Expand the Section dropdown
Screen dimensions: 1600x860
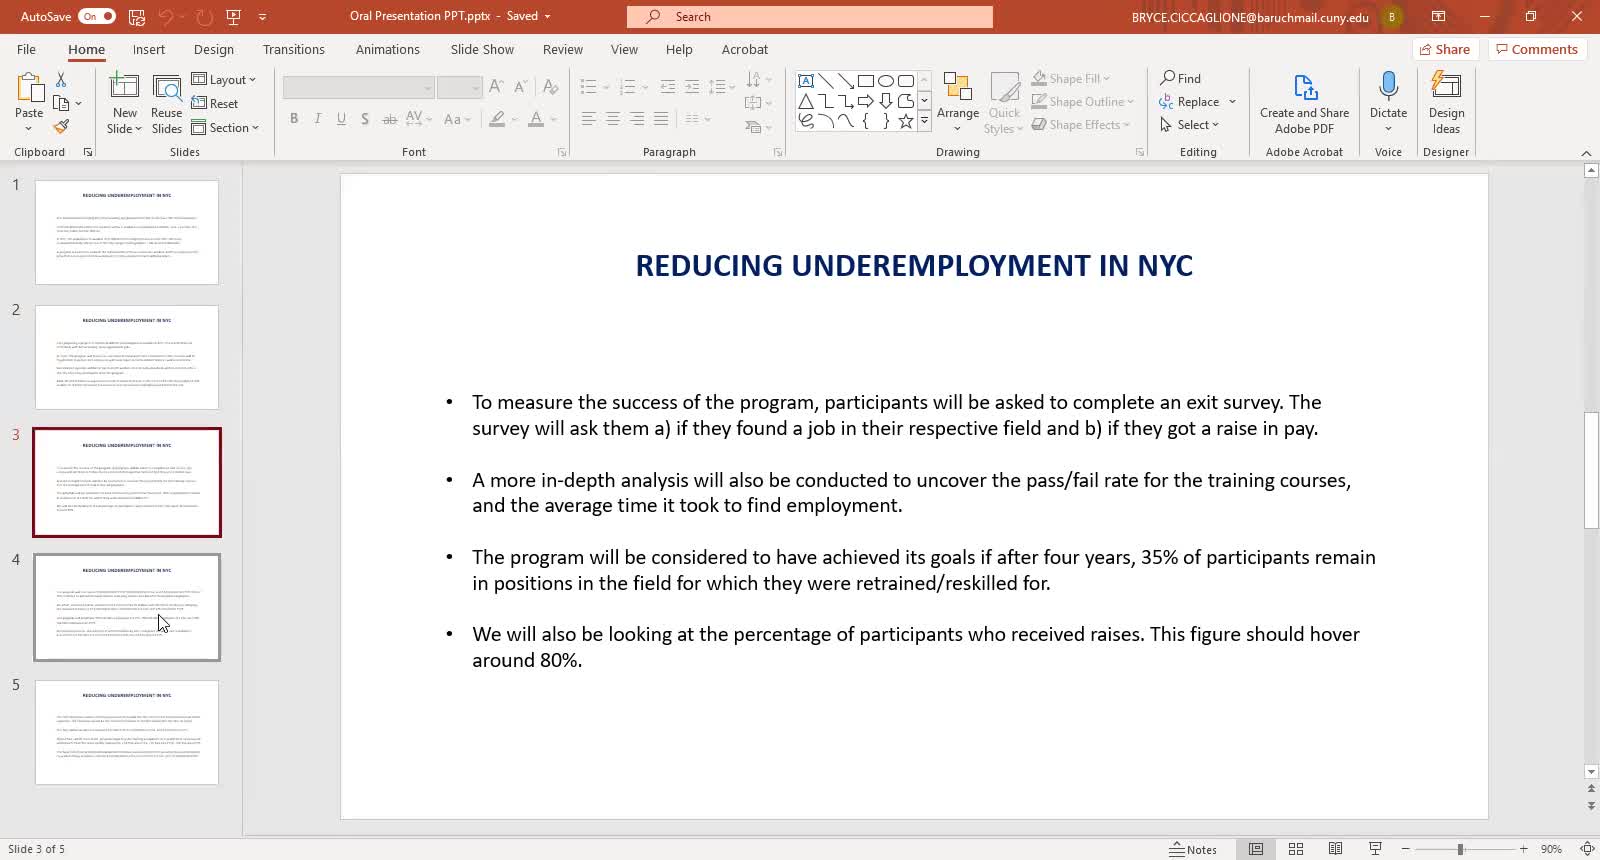[x=225, y=128]
